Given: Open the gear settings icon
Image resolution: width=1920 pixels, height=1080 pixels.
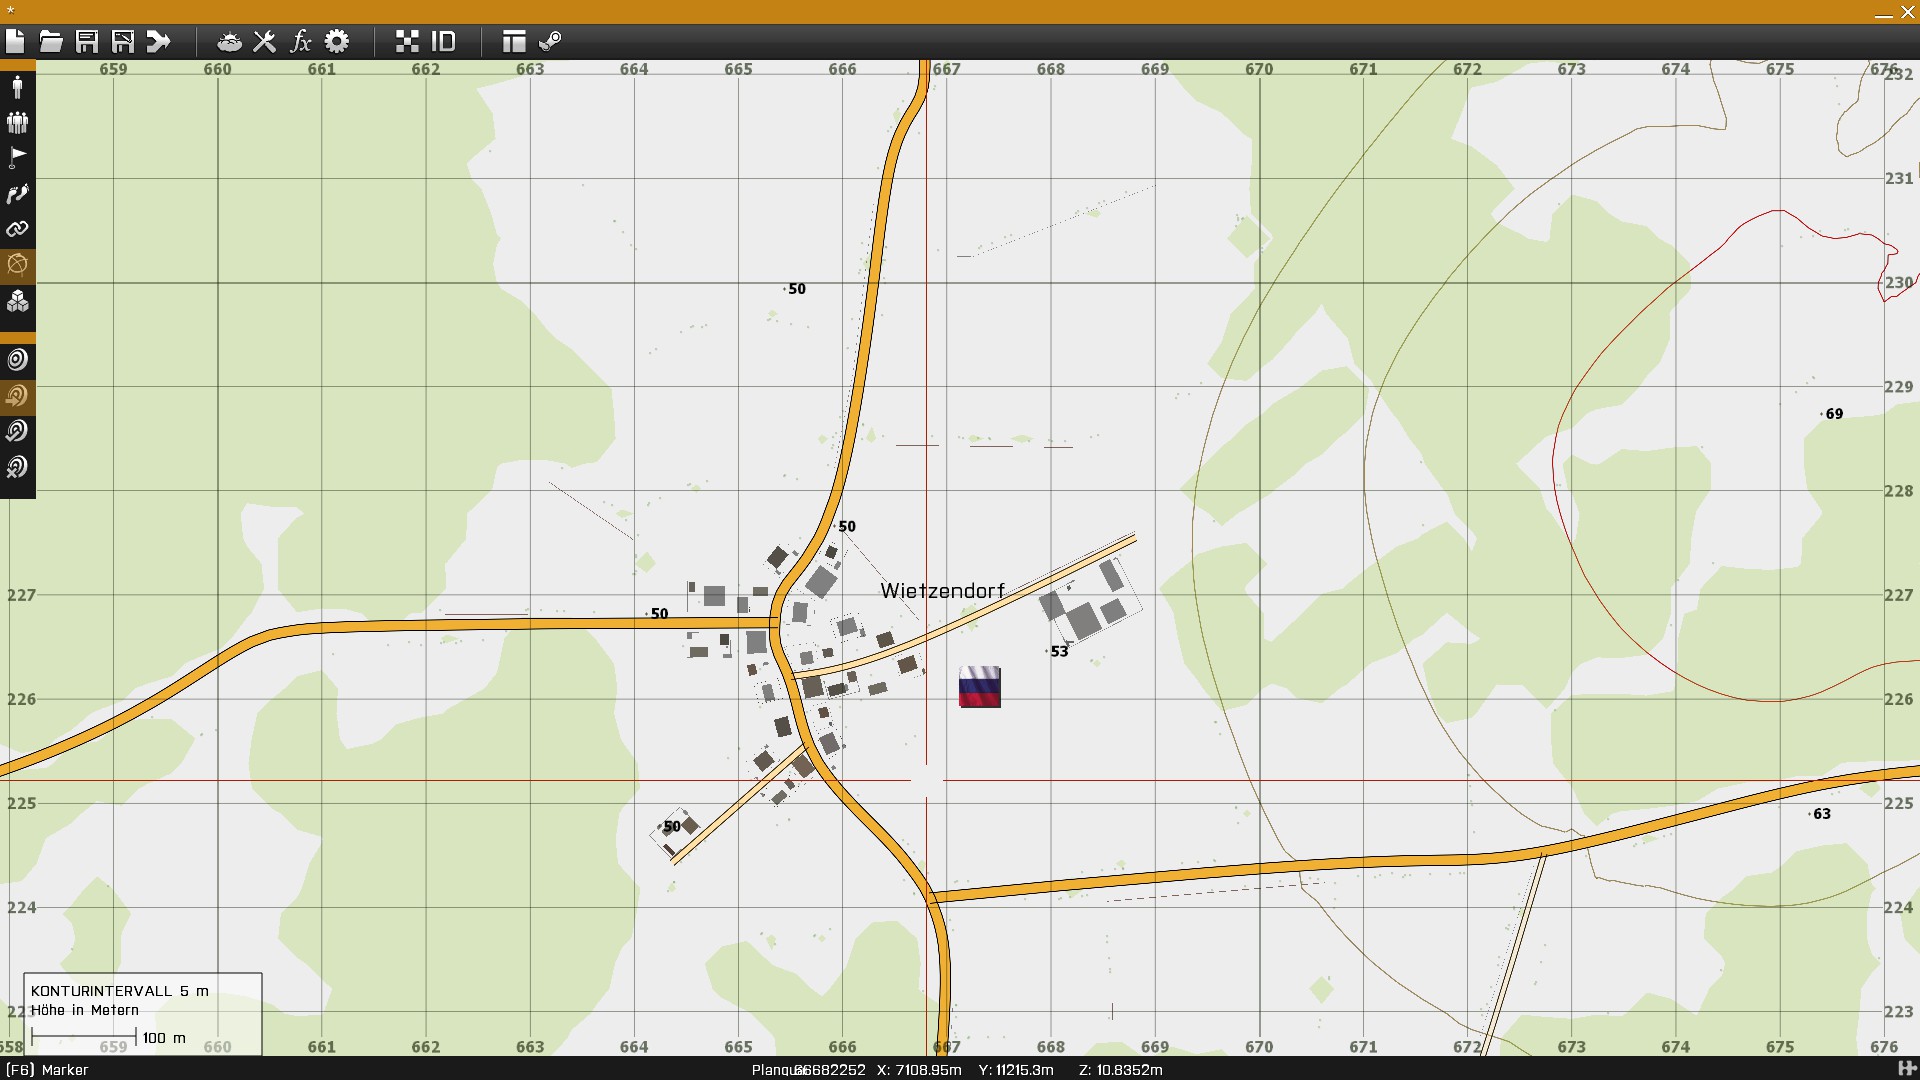Looking at the screenshot, I should click(x=337, y=41).
